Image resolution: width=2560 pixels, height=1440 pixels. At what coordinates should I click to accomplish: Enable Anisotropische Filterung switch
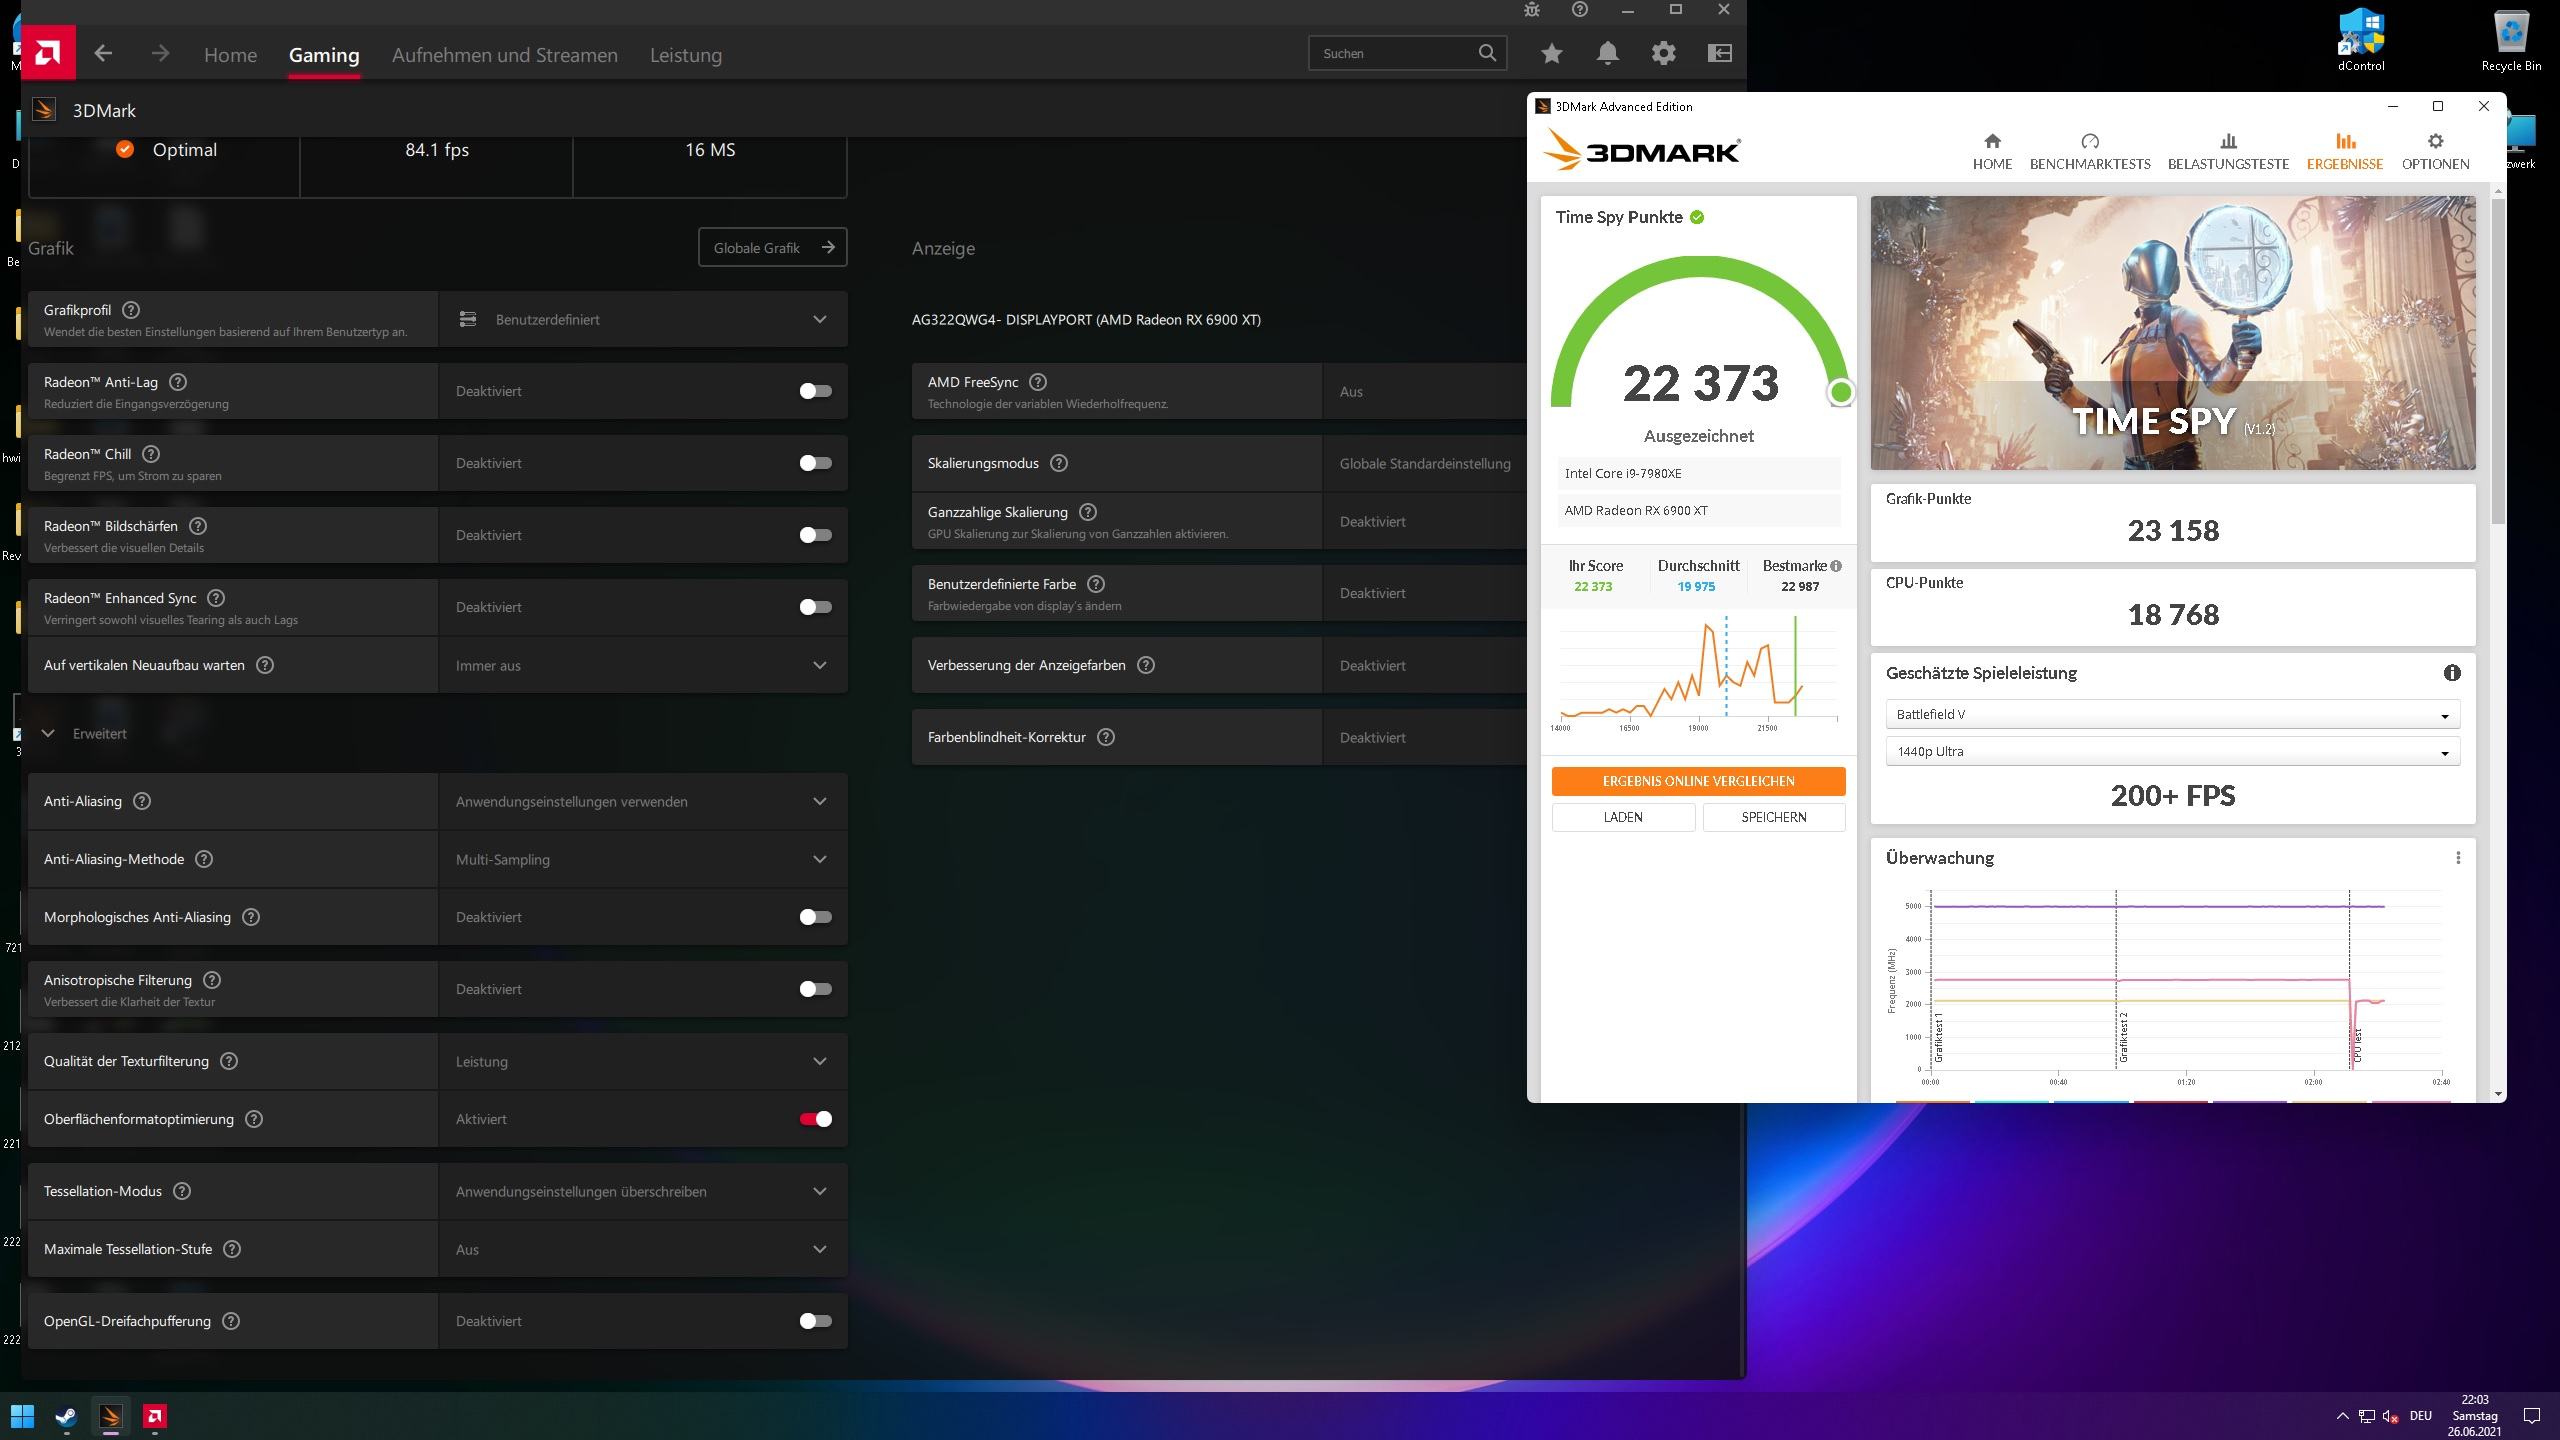pos(815,989)
